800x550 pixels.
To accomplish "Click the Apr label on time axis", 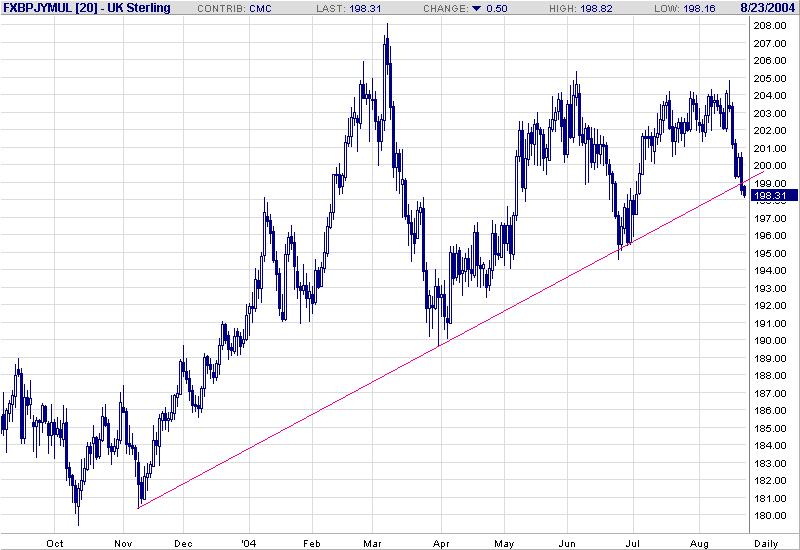I will coord(441,543).
